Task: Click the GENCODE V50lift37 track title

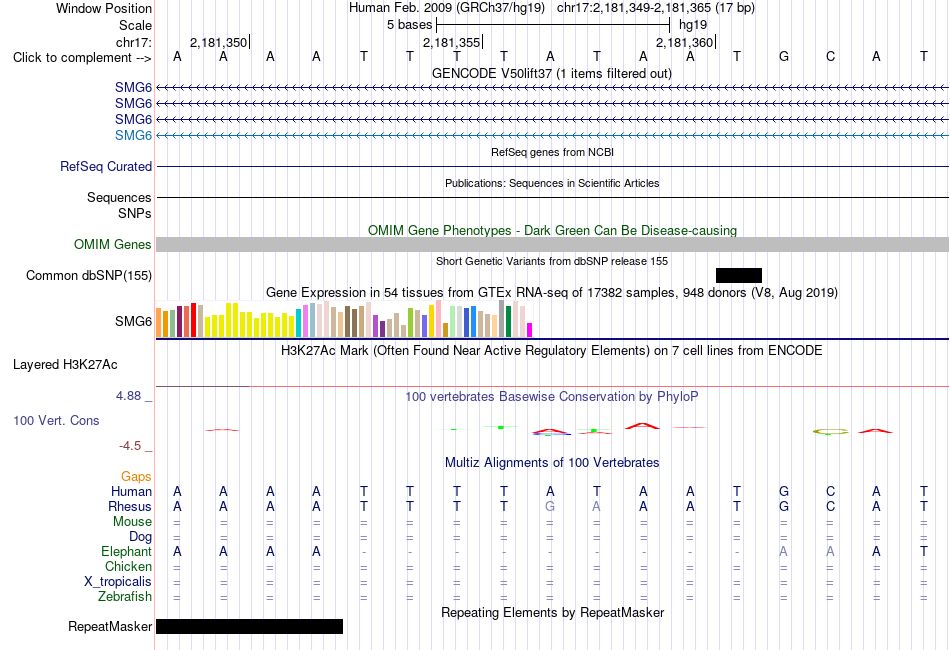Action: 552,73
